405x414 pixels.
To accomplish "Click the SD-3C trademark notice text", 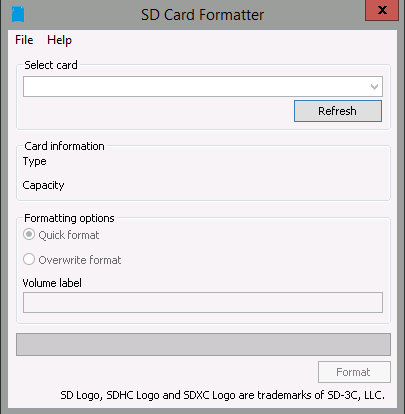I will [222, 395].
